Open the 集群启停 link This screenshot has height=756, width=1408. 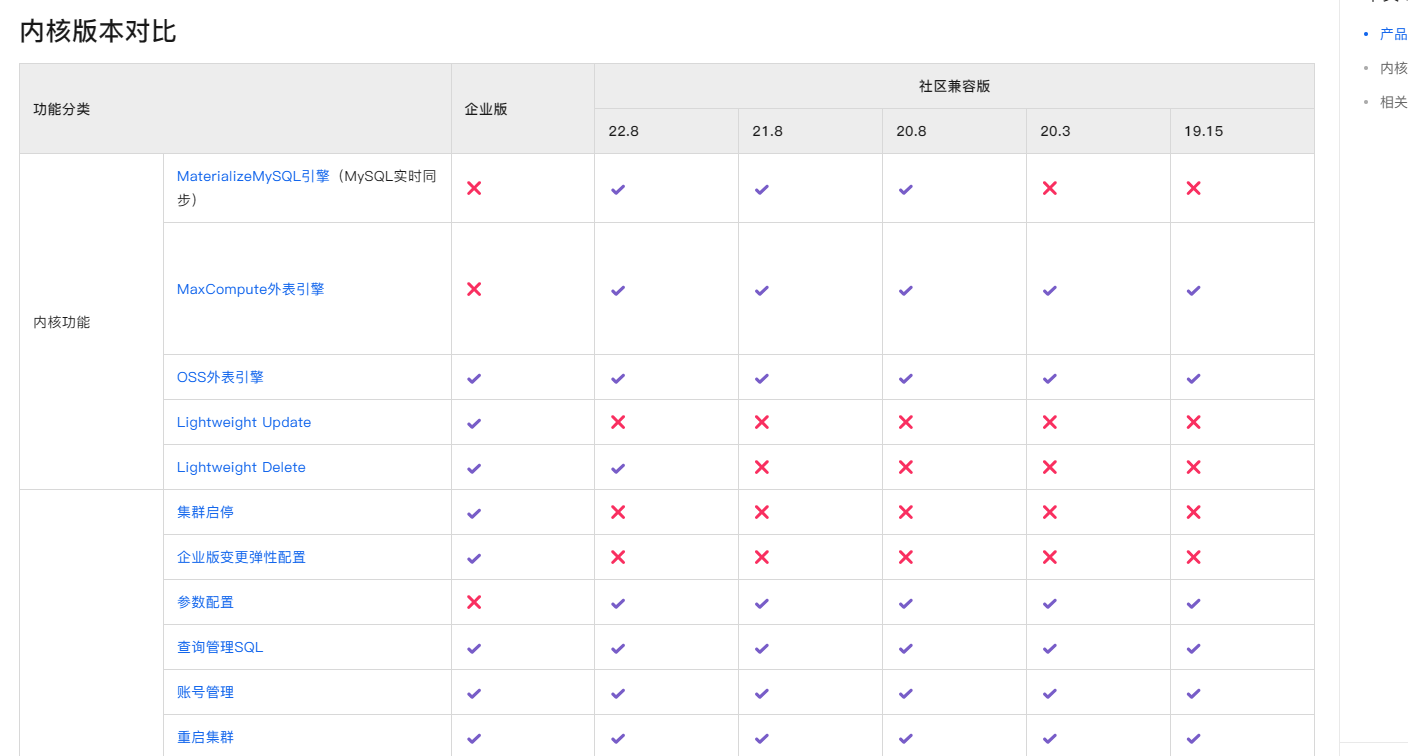point(205,512)
